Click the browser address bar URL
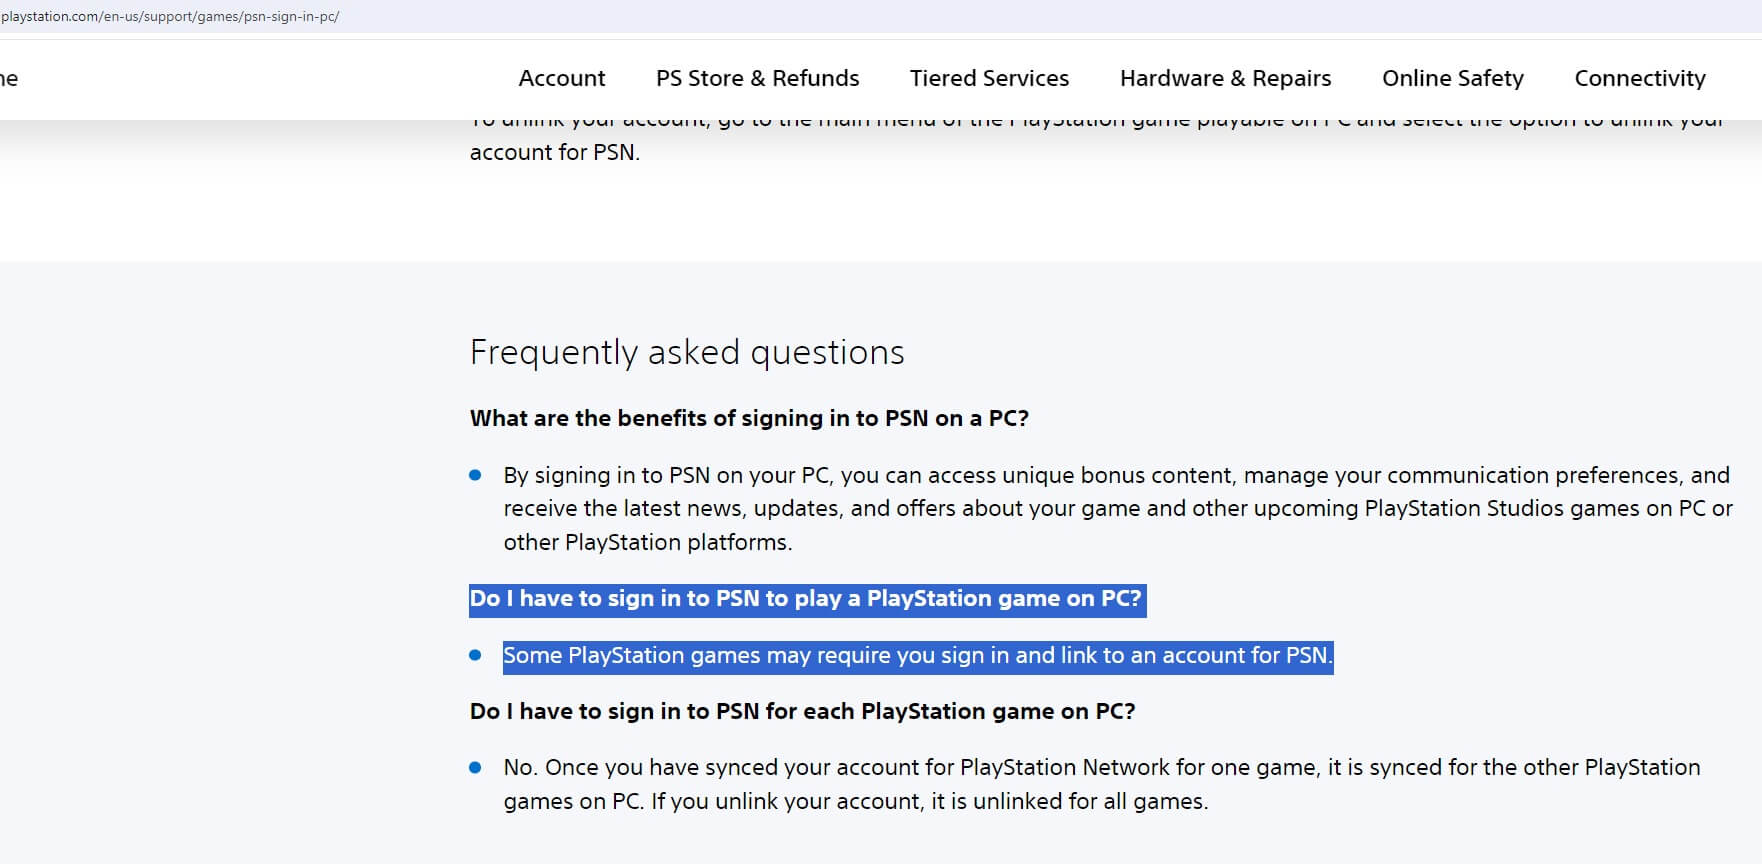 point(170,17)
